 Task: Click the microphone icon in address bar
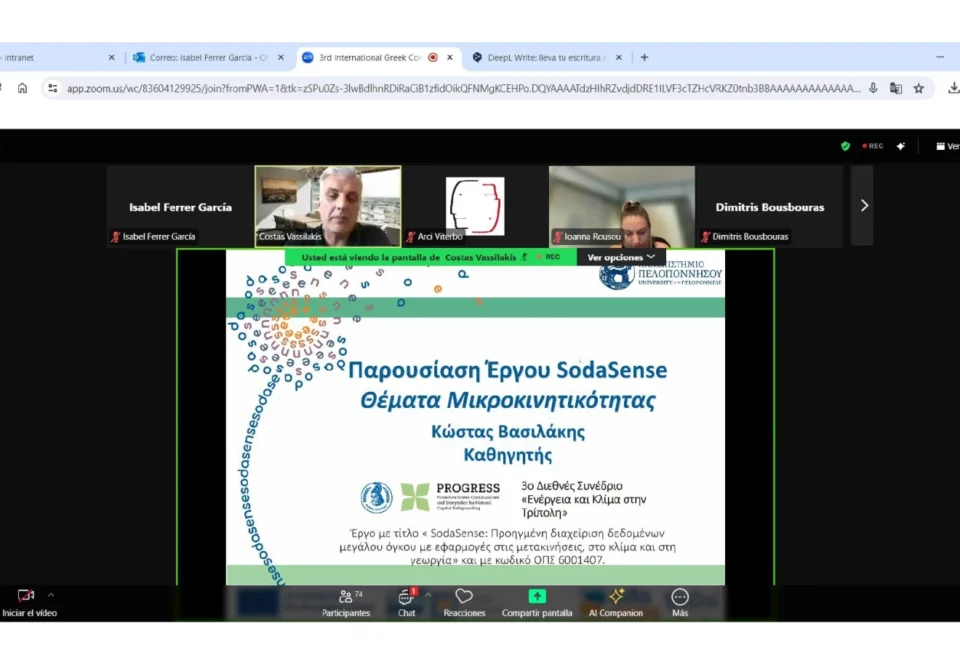[873, 88]
